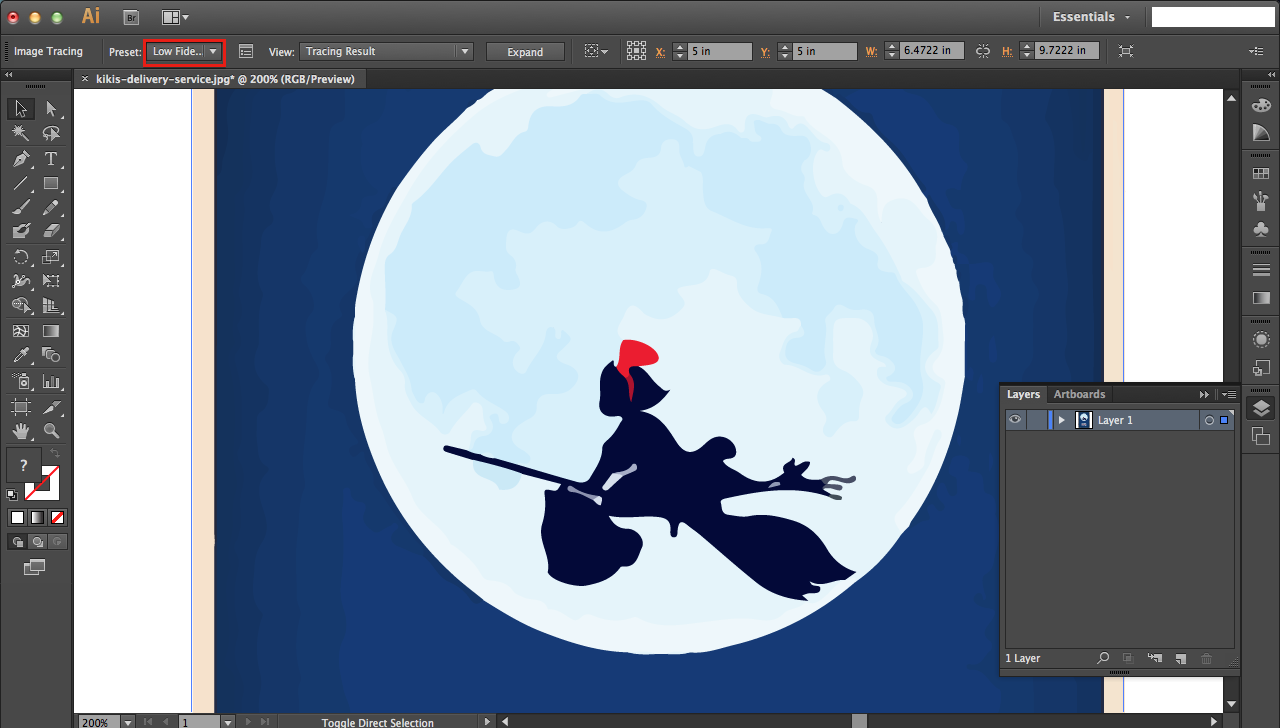Viewport: 1280px width, 728px height.
Task: Toggle the lock column for Layer 1
Action: pos(1037,420)
